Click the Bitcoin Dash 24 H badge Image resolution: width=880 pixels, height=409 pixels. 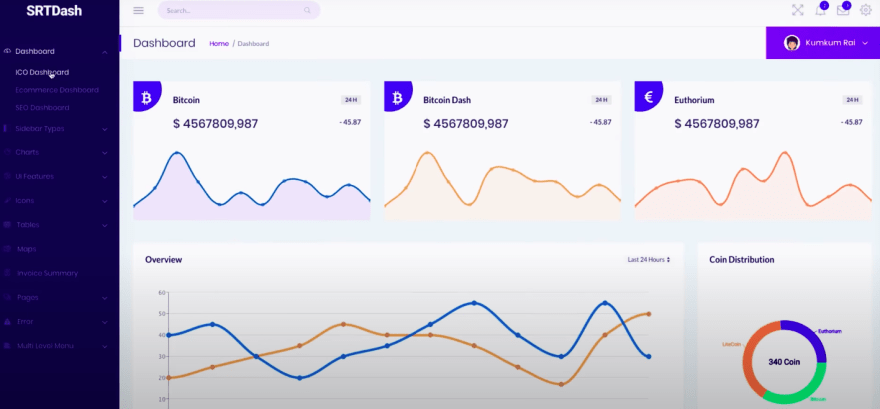[601, 100]
